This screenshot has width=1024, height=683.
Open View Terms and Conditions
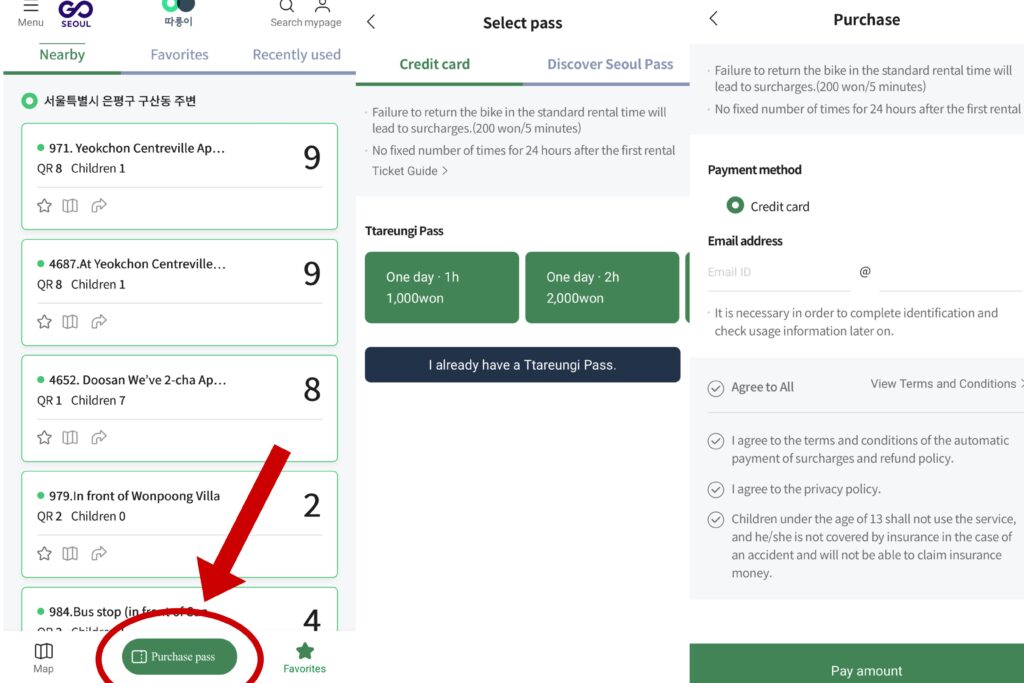point(946,384)
